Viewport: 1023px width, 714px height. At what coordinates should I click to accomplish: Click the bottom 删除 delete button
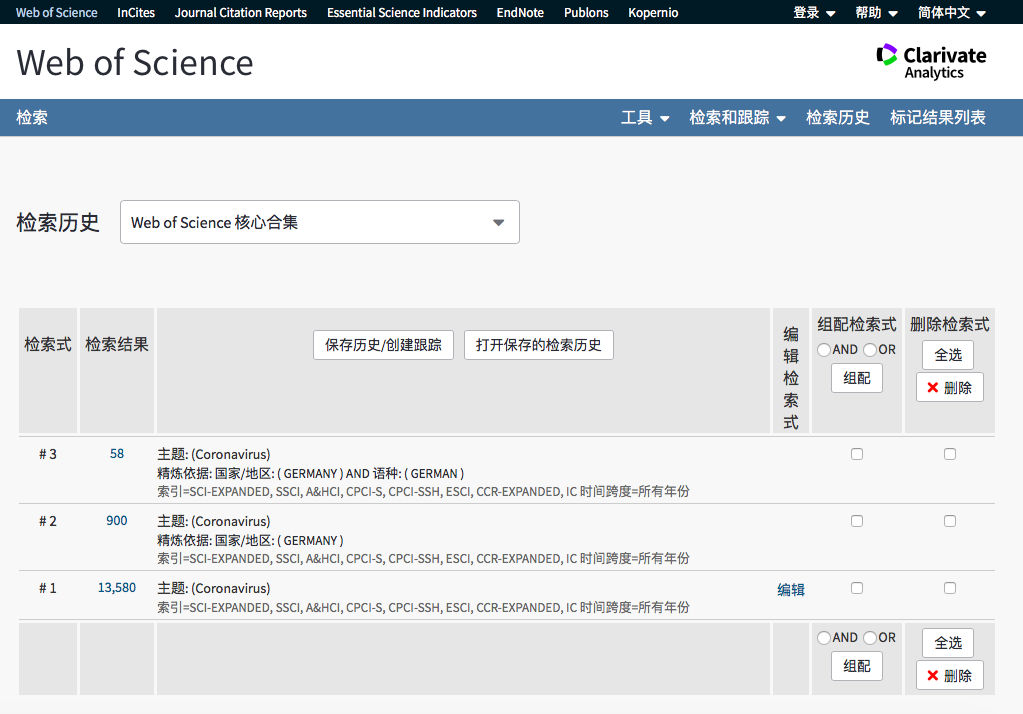[x=949, y=675]
